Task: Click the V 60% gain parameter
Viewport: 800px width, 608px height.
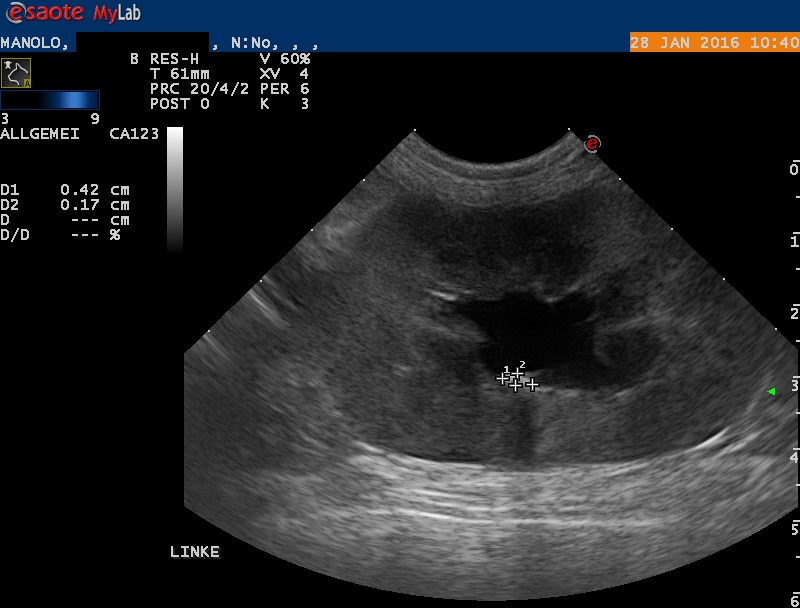Action: [x=283, y=58]
